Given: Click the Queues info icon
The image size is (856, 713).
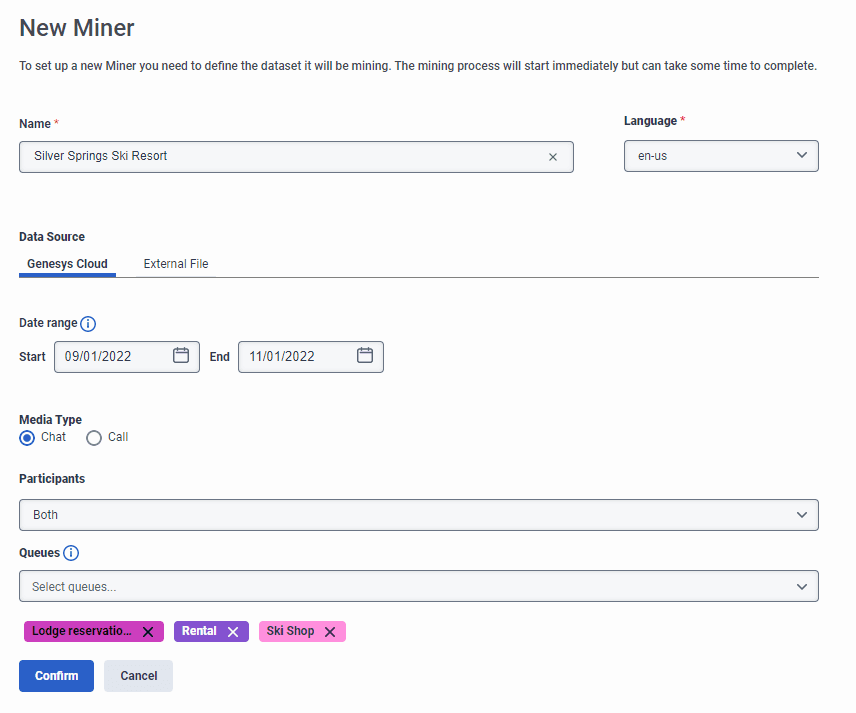Looking at the screenshot, I should (72, 552).
